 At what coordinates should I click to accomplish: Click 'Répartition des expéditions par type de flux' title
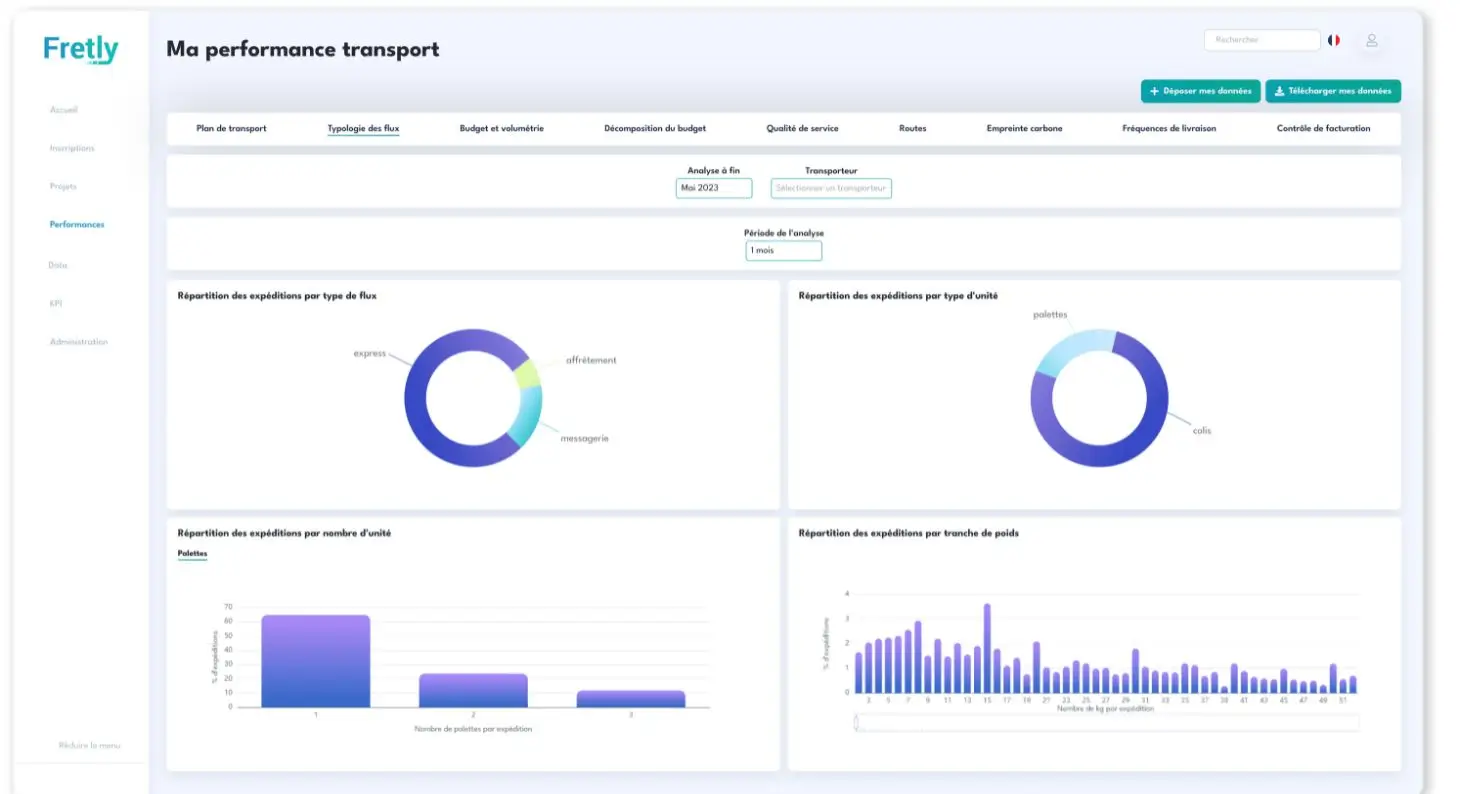point(277,296)
